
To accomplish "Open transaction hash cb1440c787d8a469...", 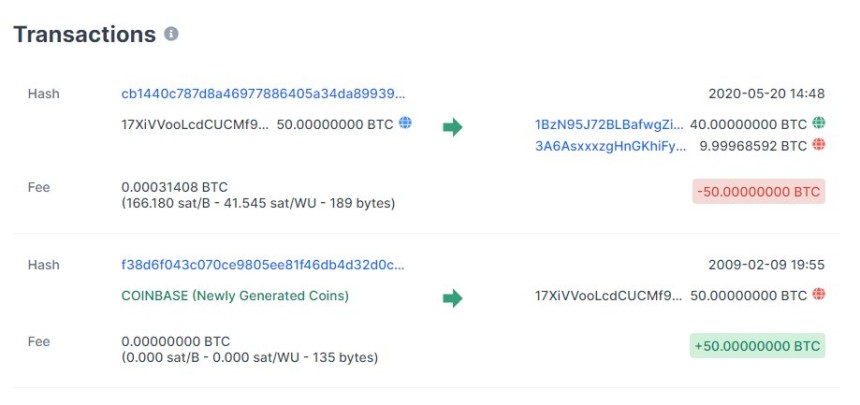I will pyautogui.click(x=264, y=94).
